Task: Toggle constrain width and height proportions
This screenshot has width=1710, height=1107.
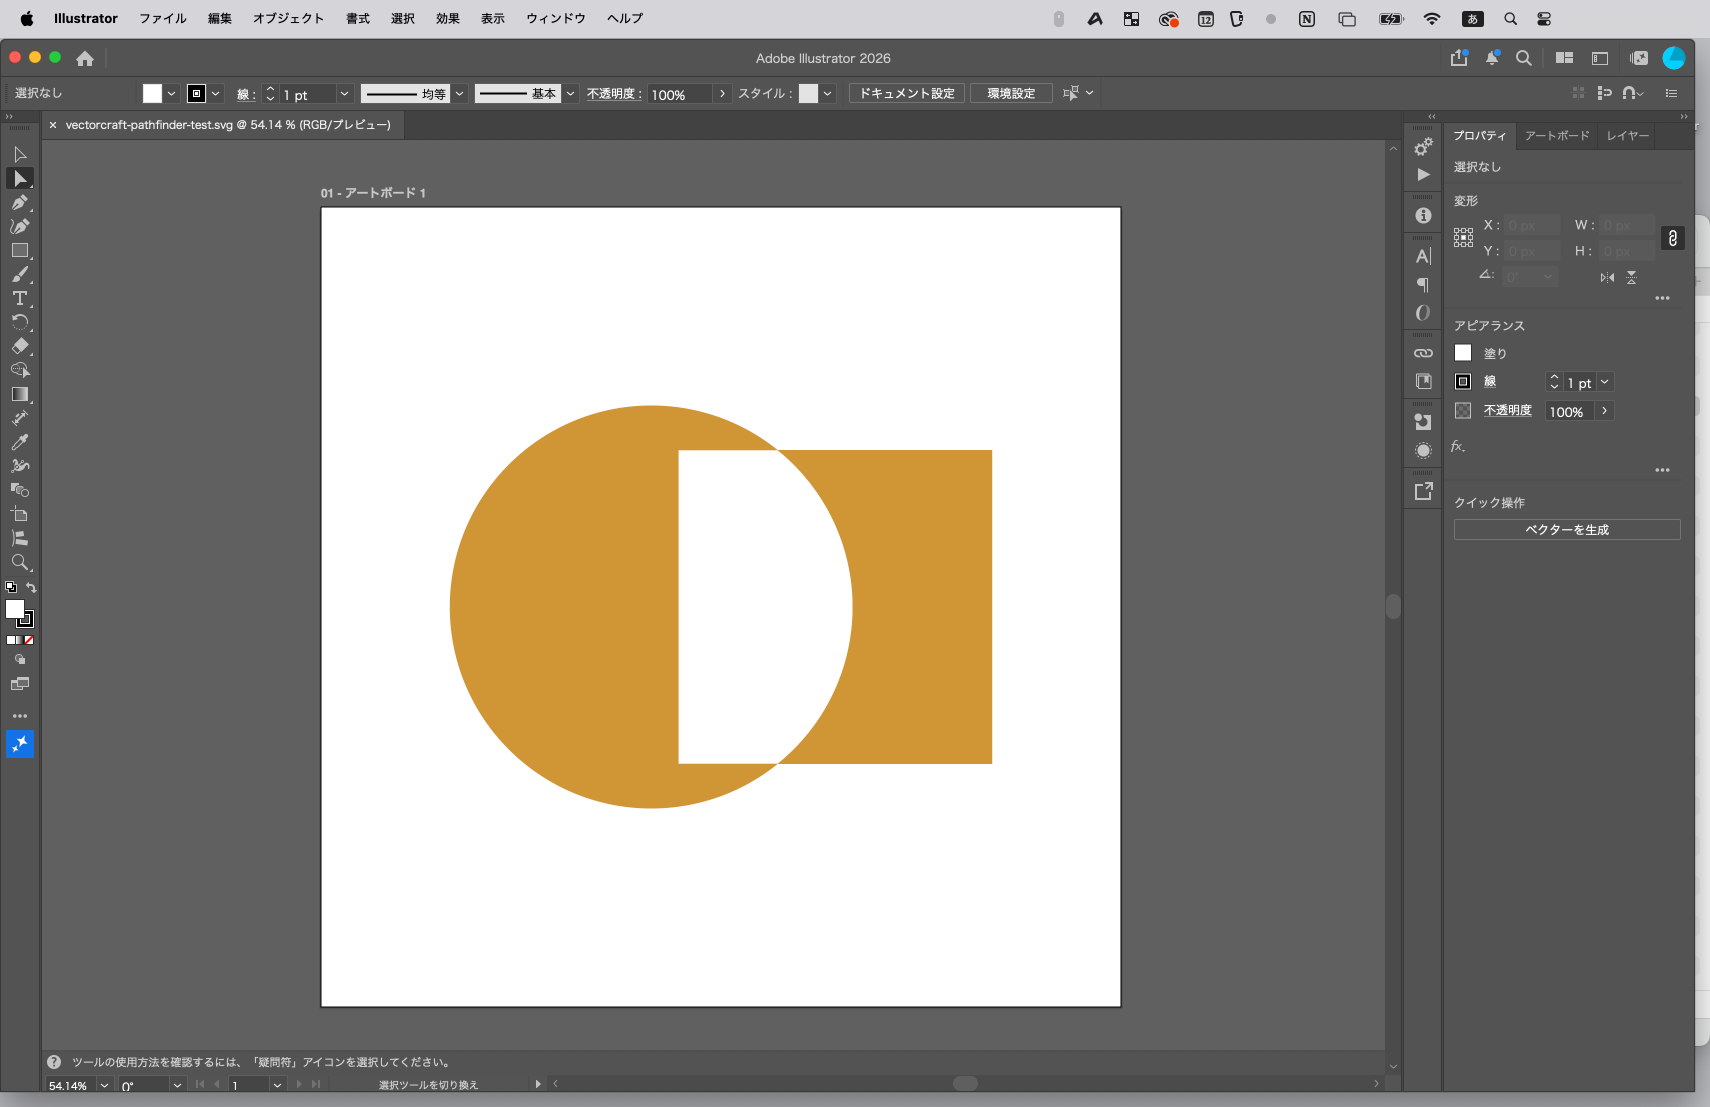Action: tap(1673, 238)
